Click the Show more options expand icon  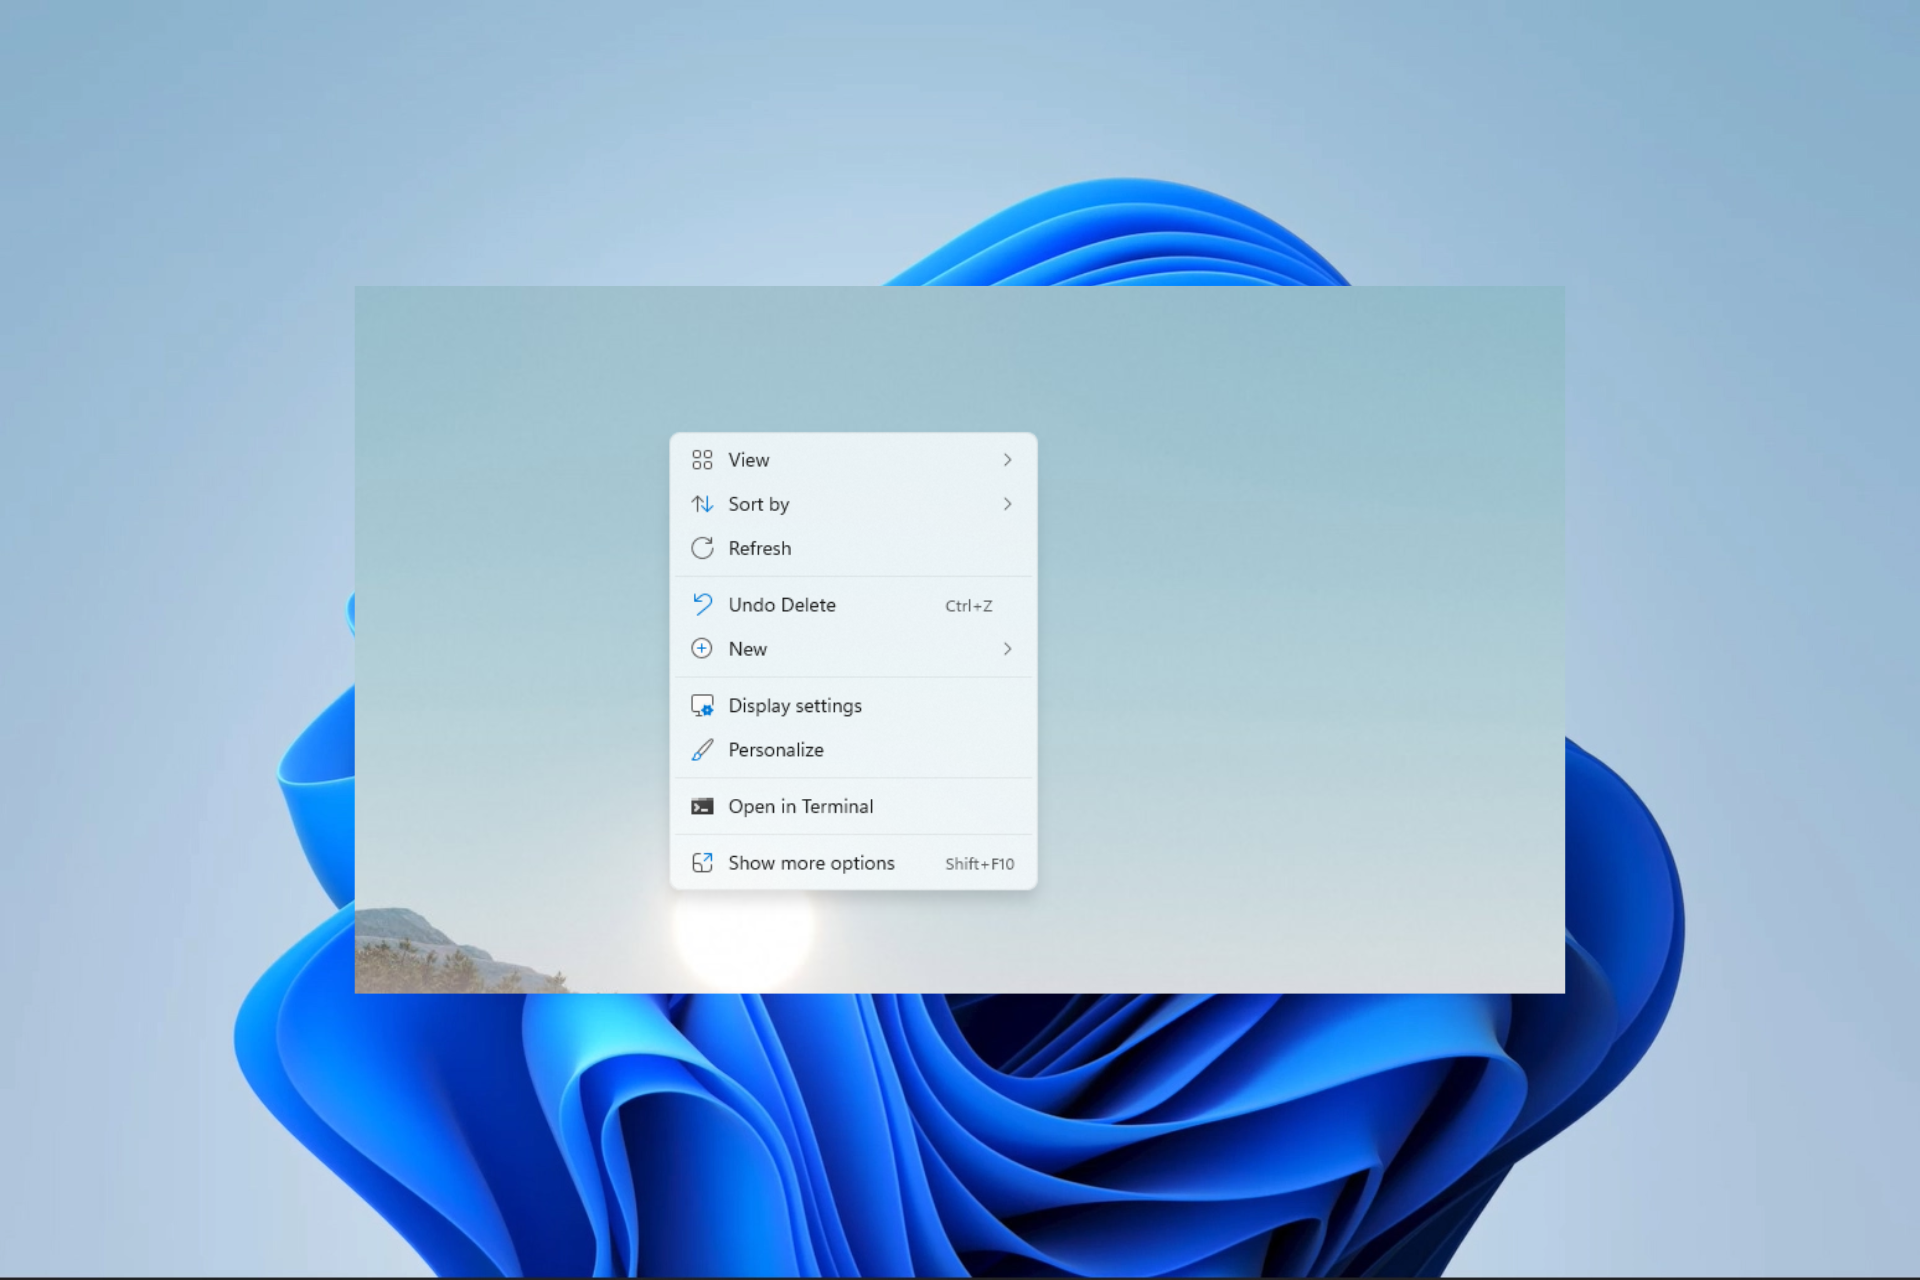pyautogui.click(x=702, y=862)
